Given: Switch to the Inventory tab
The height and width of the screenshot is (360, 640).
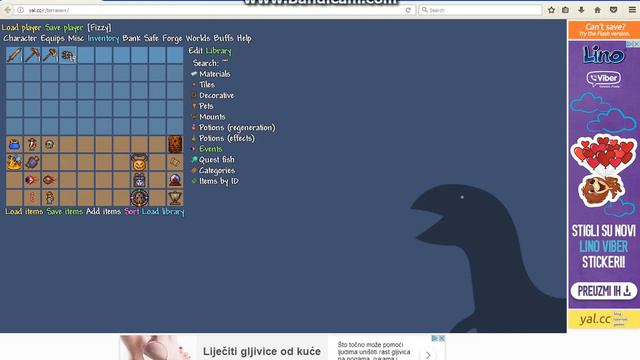Looking at the screenshot, I should 103,38.
